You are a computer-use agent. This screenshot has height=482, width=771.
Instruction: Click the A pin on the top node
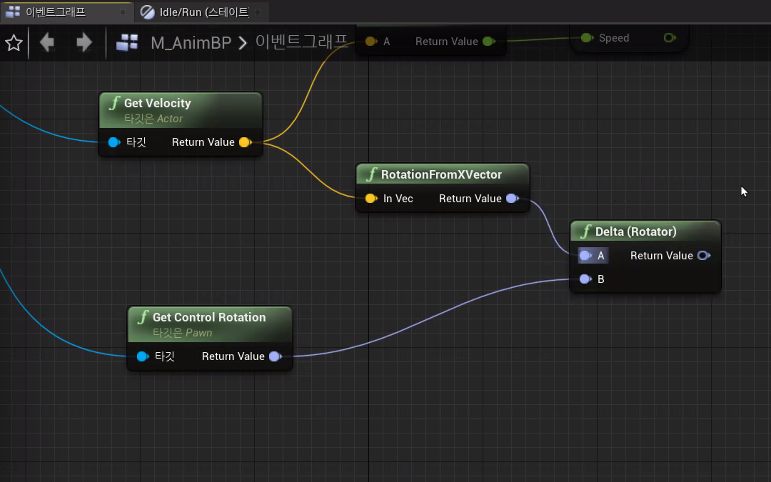point(371,41)
